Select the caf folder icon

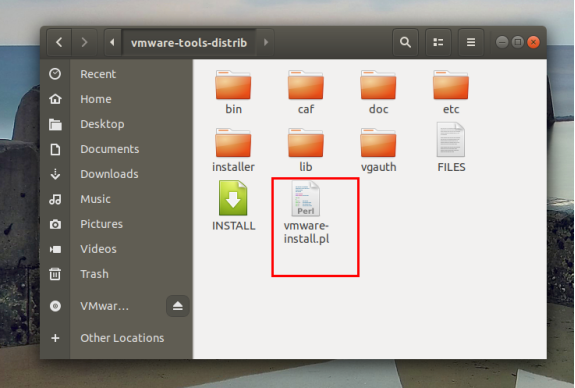point(306,85)
